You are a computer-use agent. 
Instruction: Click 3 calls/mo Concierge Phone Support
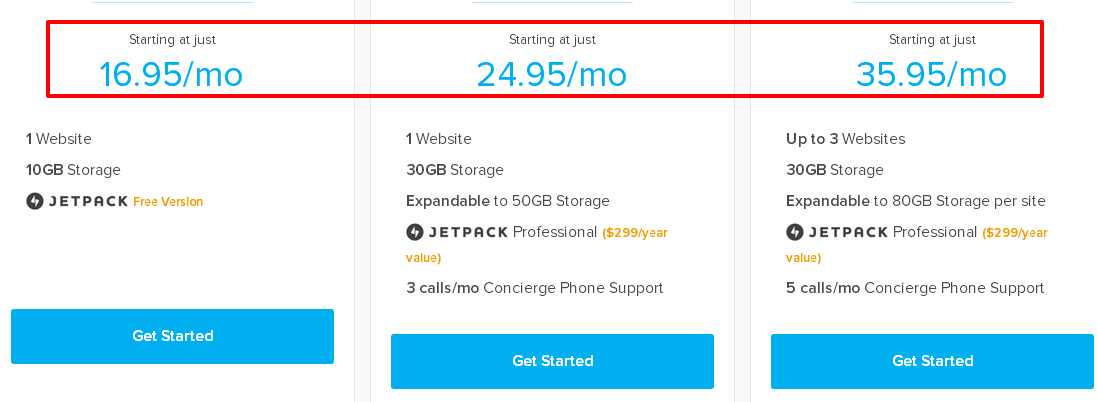click(x=535, y=288)
